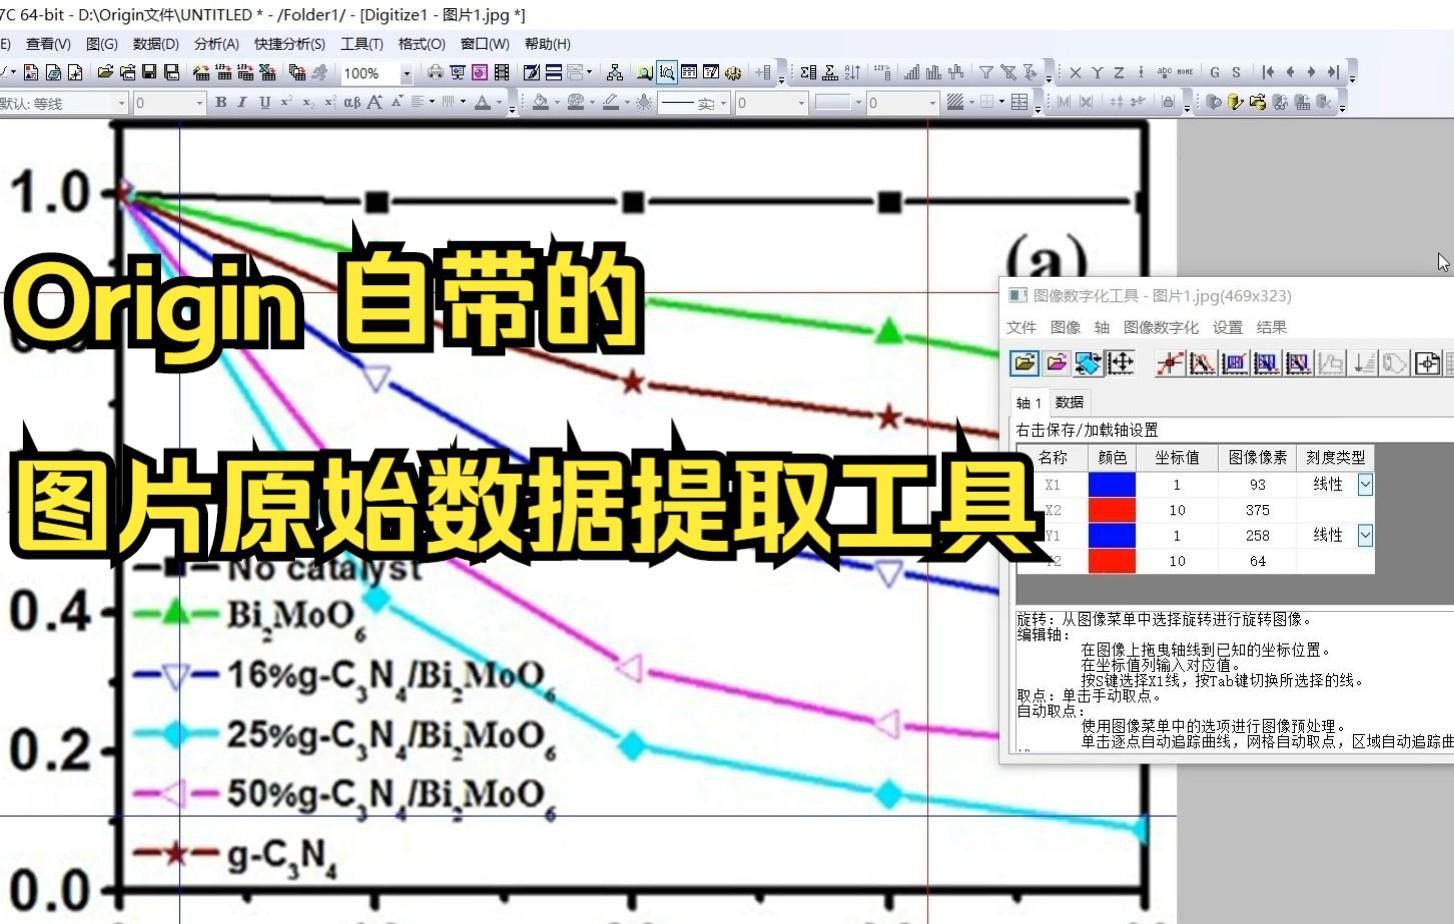Click the far-right crosshair page icon in digitizer
This screenshot has height=924, width=1454.
[x=1427, y=363]
